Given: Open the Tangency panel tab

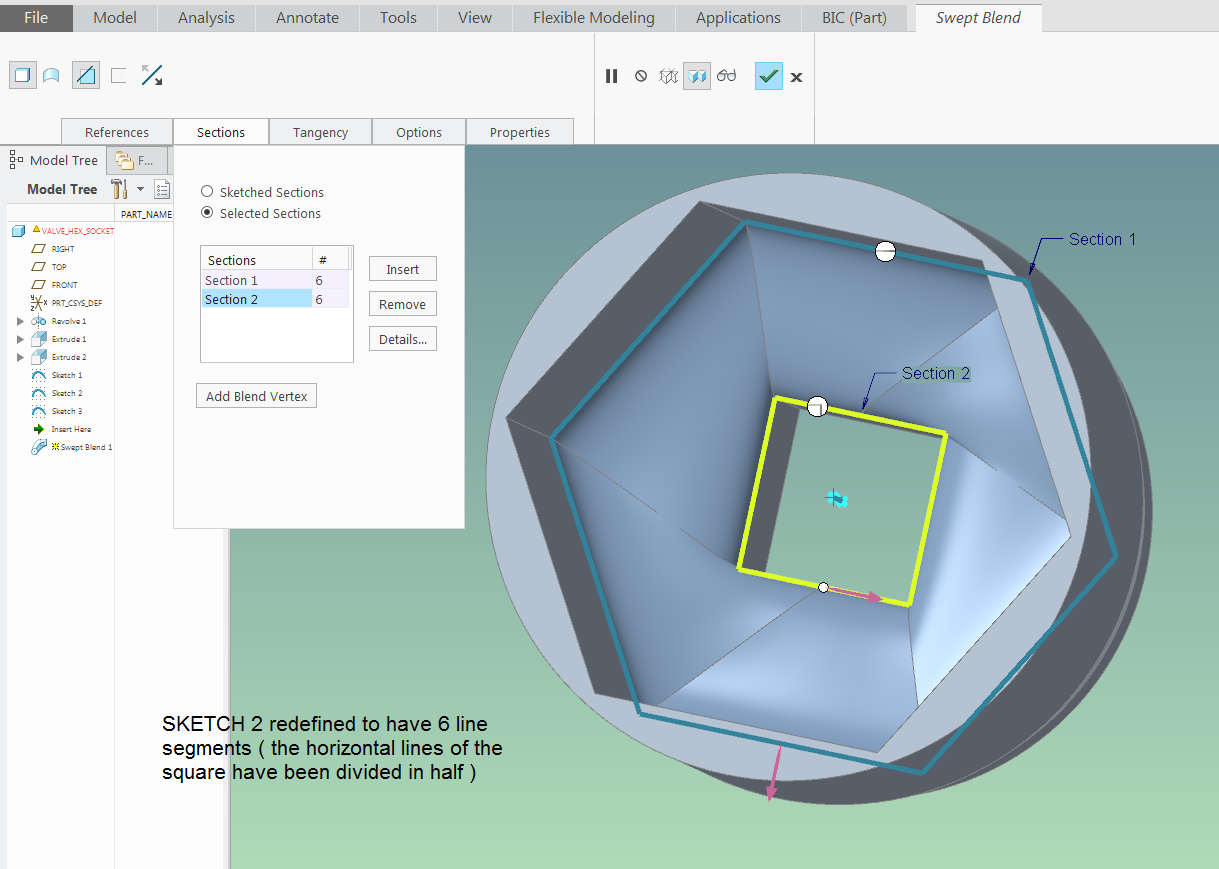Looking at the screenshot, I should [321, 132].
